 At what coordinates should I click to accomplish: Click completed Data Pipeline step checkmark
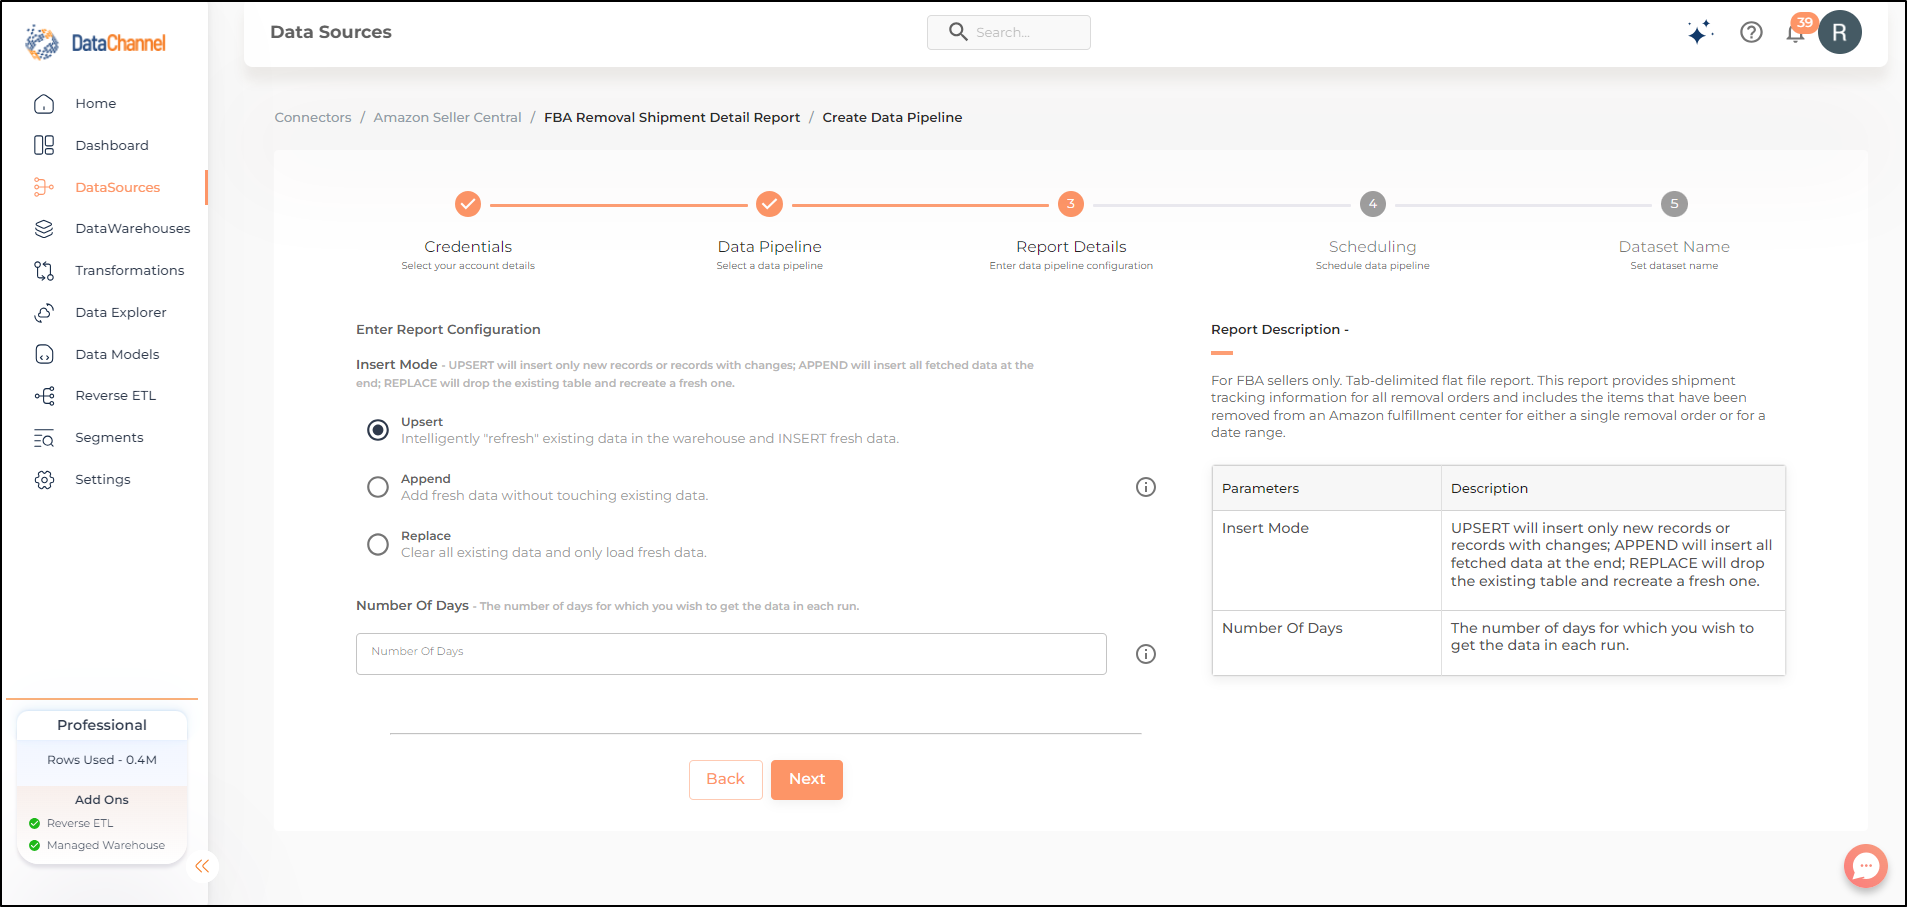click(x=769, y=204)
